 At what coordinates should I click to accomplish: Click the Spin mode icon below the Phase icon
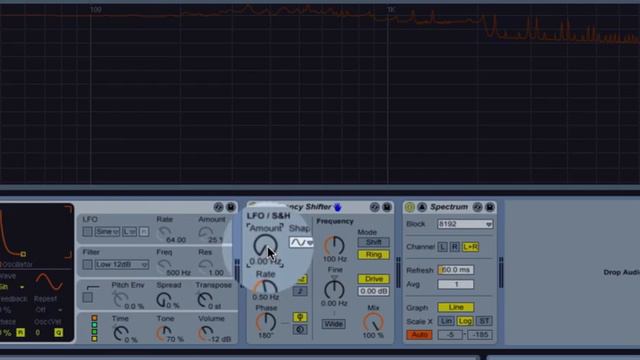300,329
